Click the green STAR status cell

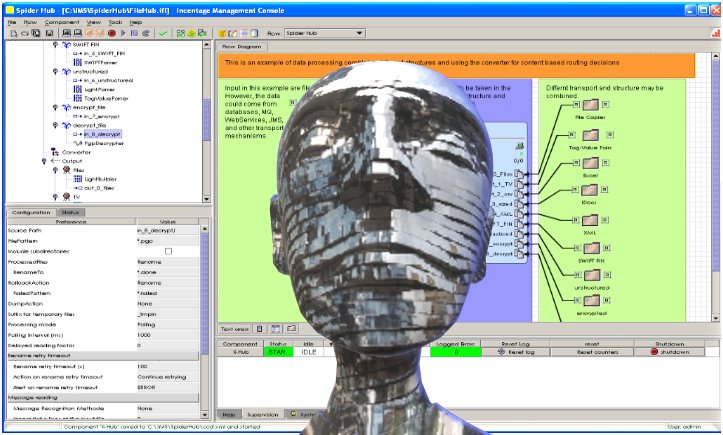278,352
